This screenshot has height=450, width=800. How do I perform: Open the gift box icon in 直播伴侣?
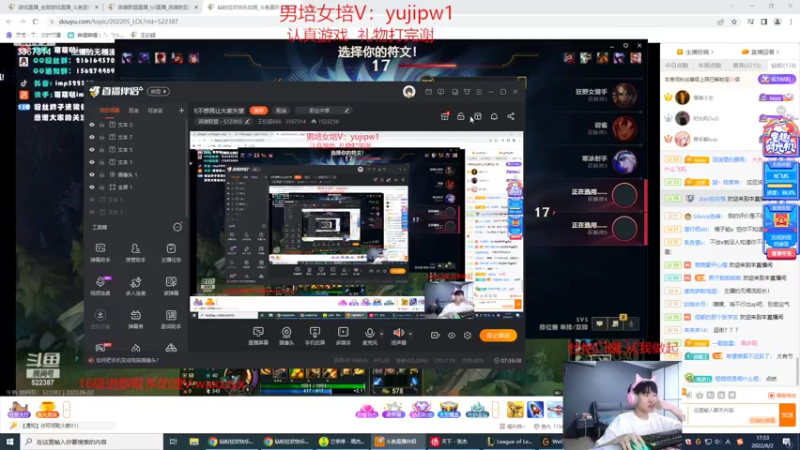[x=445, y=116]
